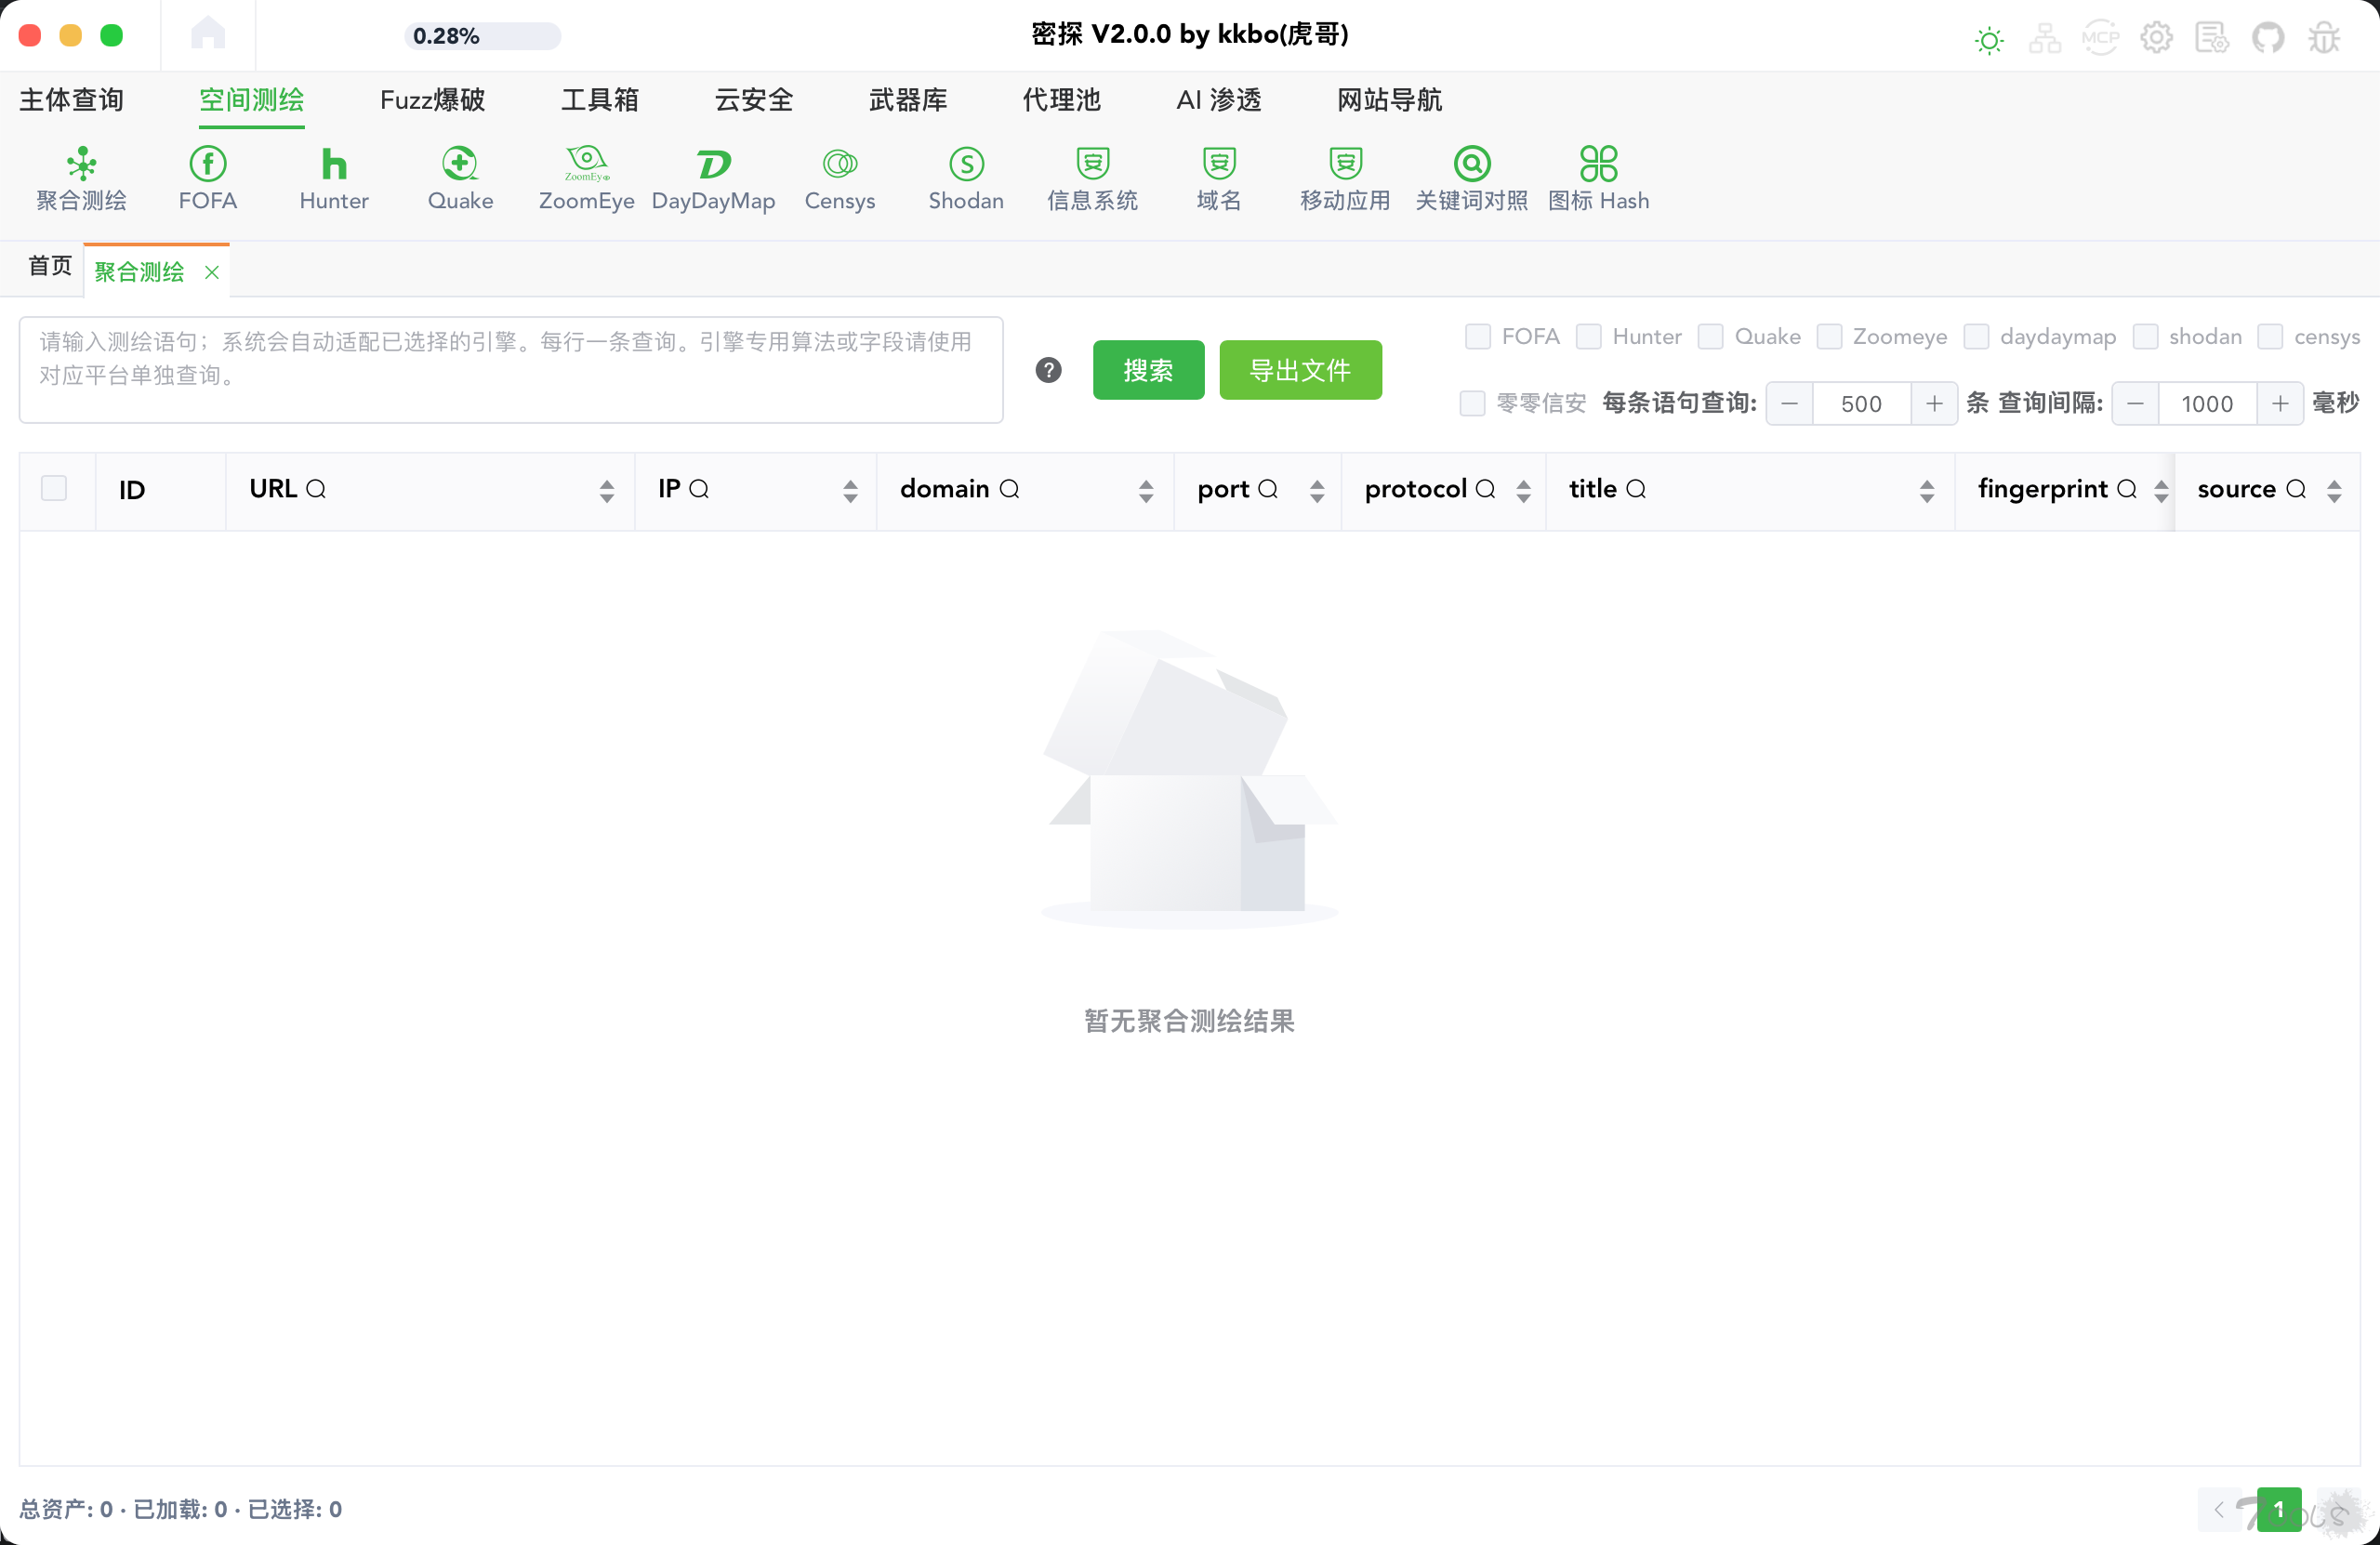Click the search icon in title column
Viewport: 2380px width, 1545px height.
pyautogui.click(x=1636, y=489)
